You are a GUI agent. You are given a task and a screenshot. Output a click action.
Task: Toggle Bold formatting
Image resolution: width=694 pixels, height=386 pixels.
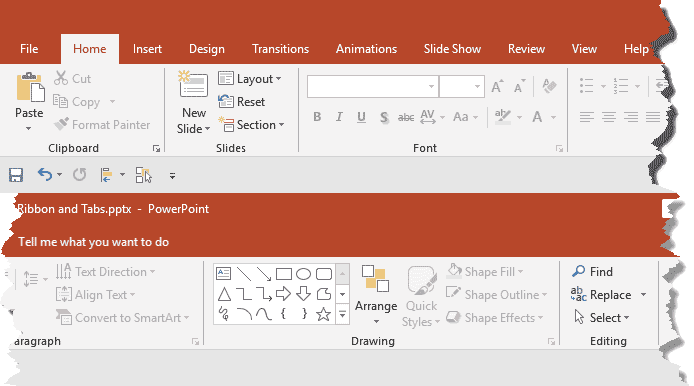(x=317, y=117)
